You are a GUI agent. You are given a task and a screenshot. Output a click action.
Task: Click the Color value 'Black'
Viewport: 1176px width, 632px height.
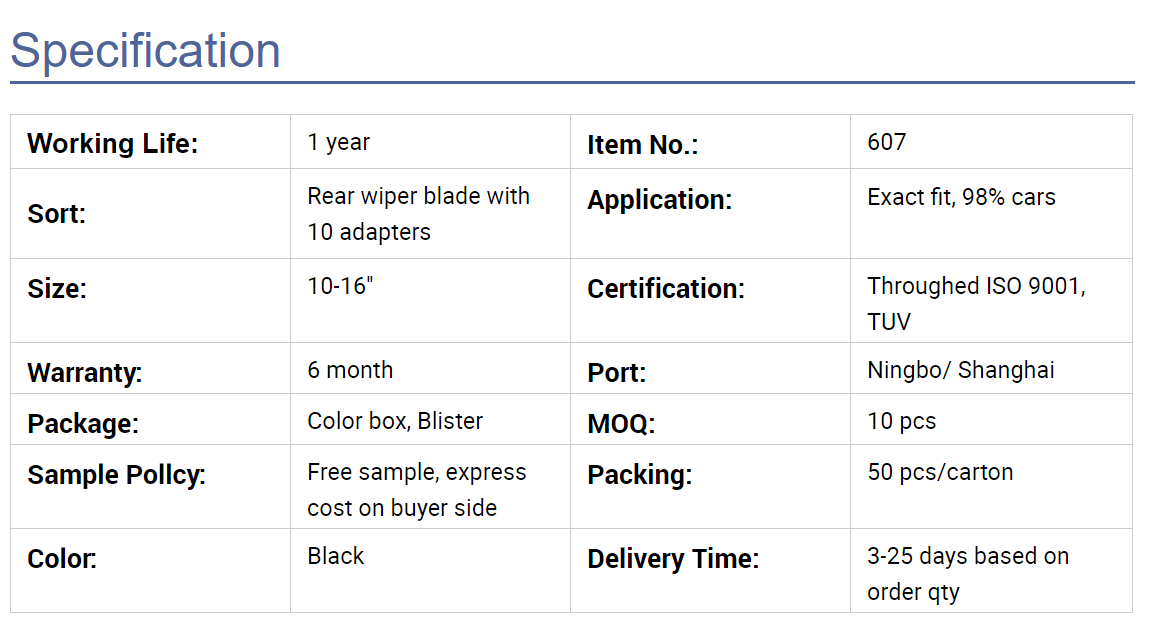(x=336, y=556)
